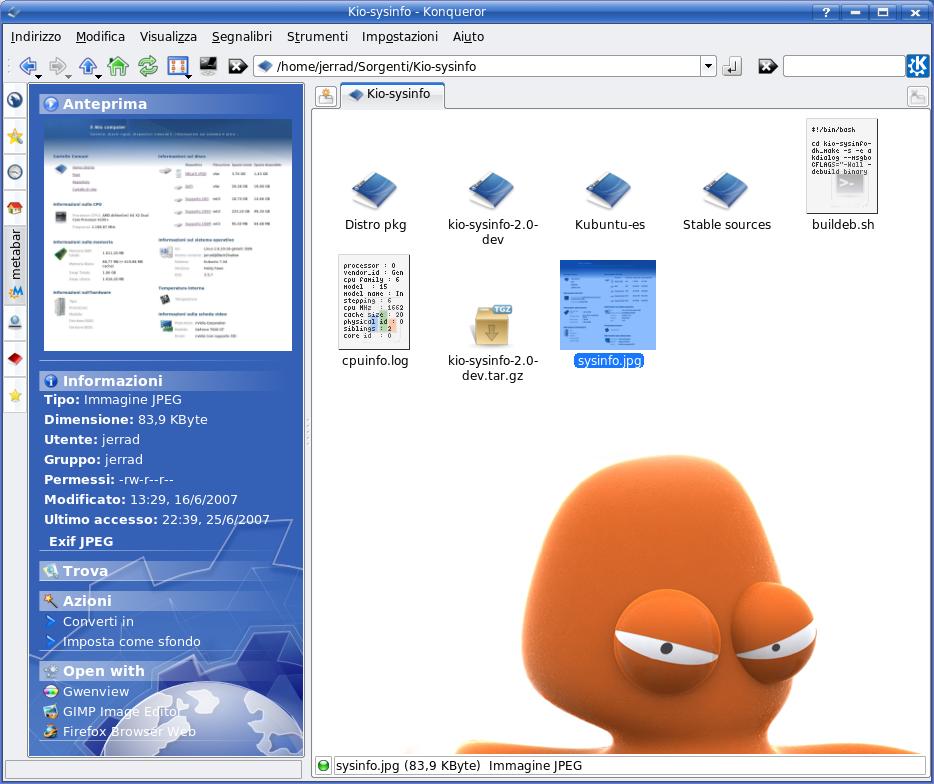Open the Segnalibri menu
The image size is (934, 784).
(x=242, y=37)
